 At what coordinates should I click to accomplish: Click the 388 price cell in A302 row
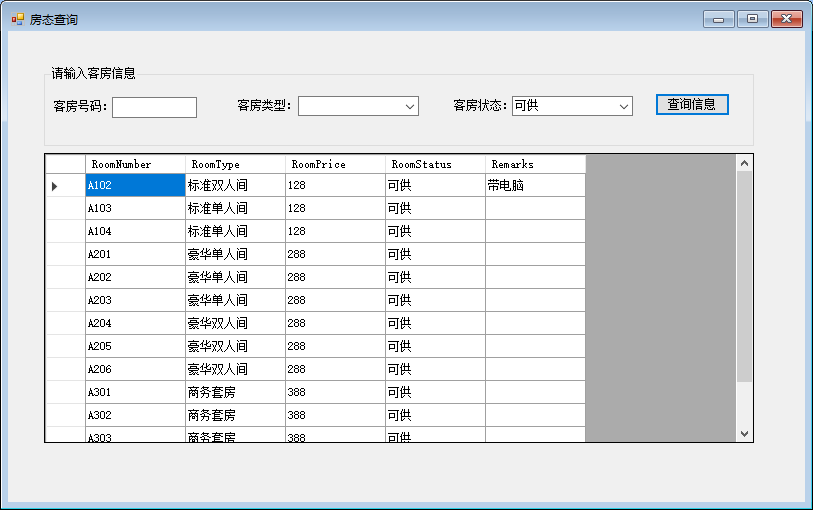335,415
